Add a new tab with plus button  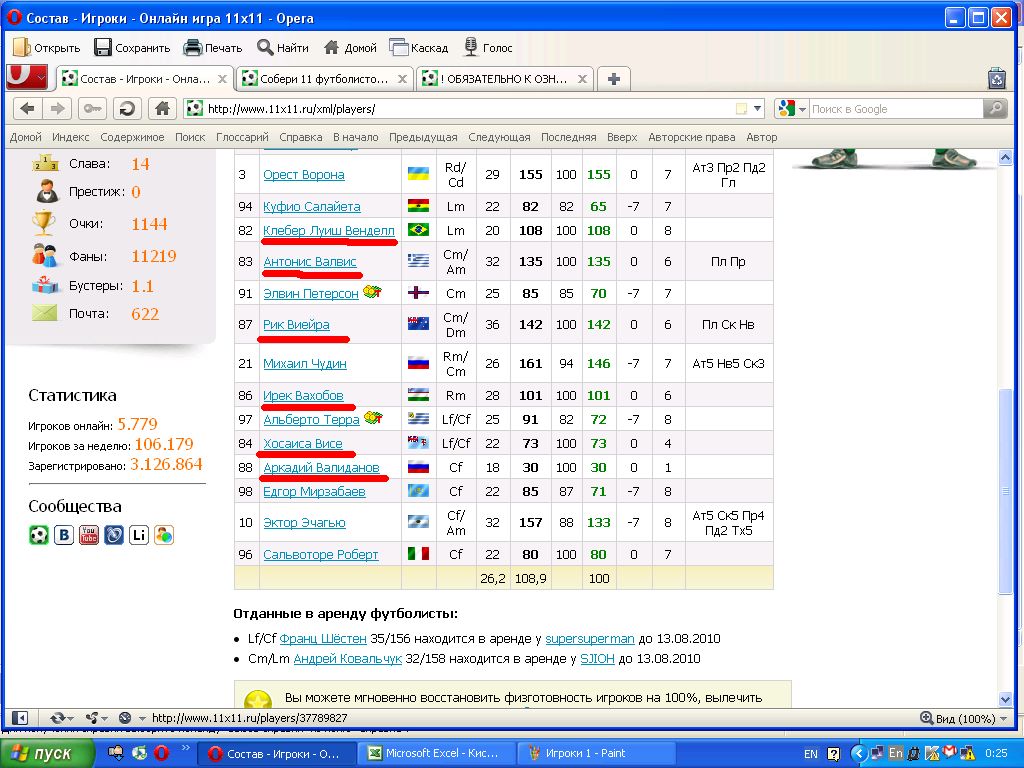click(x=613, y=79)
